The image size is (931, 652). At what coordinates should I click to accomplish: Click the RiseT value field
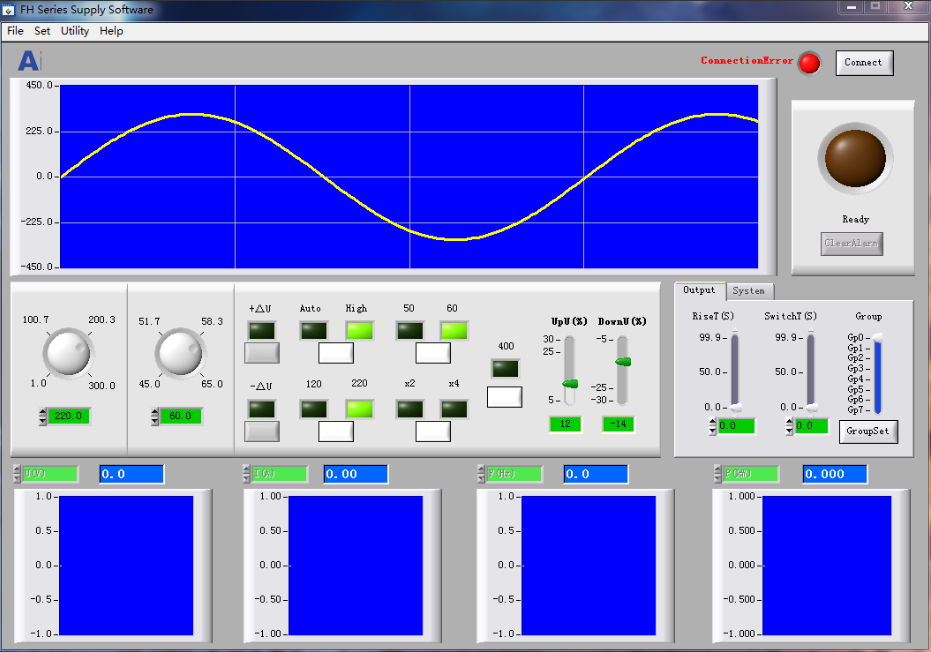736,426
